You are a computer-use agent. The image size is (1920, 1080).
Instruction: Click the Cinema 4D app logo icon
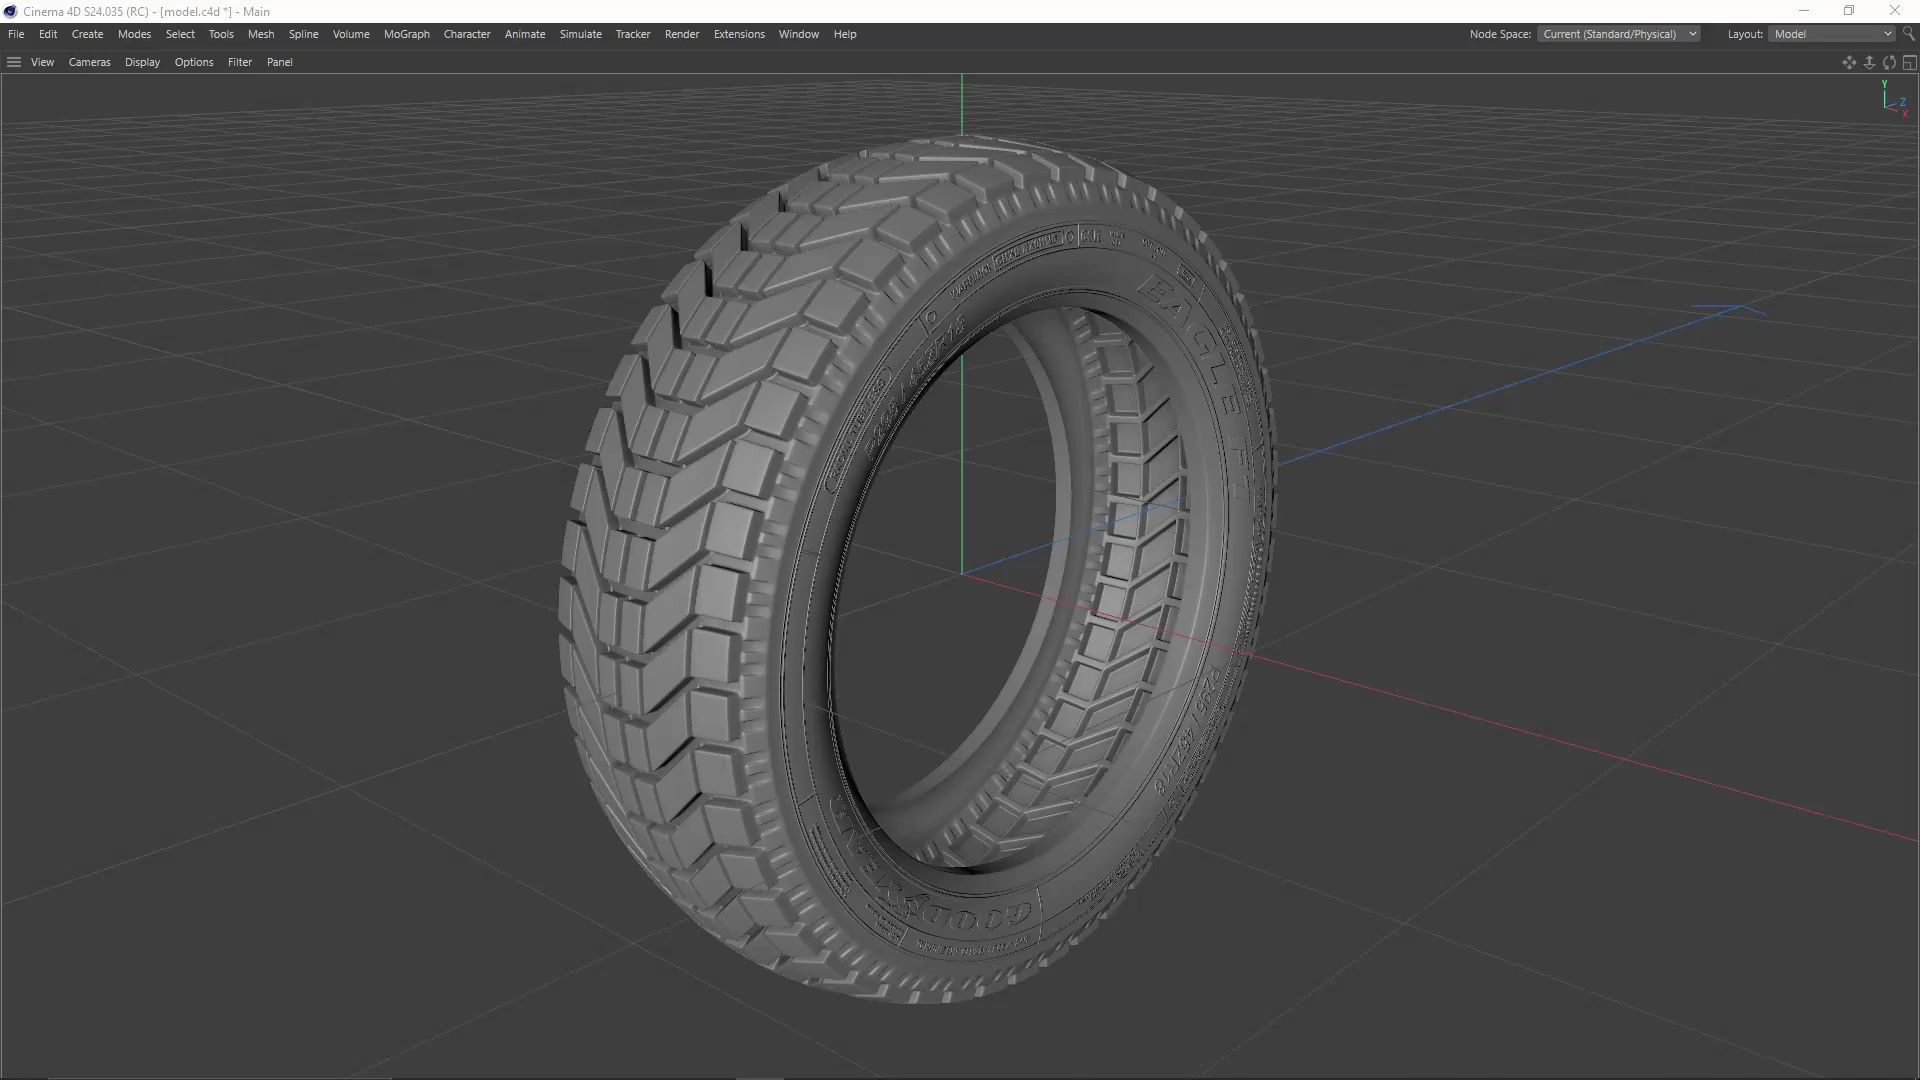[10, 11]
